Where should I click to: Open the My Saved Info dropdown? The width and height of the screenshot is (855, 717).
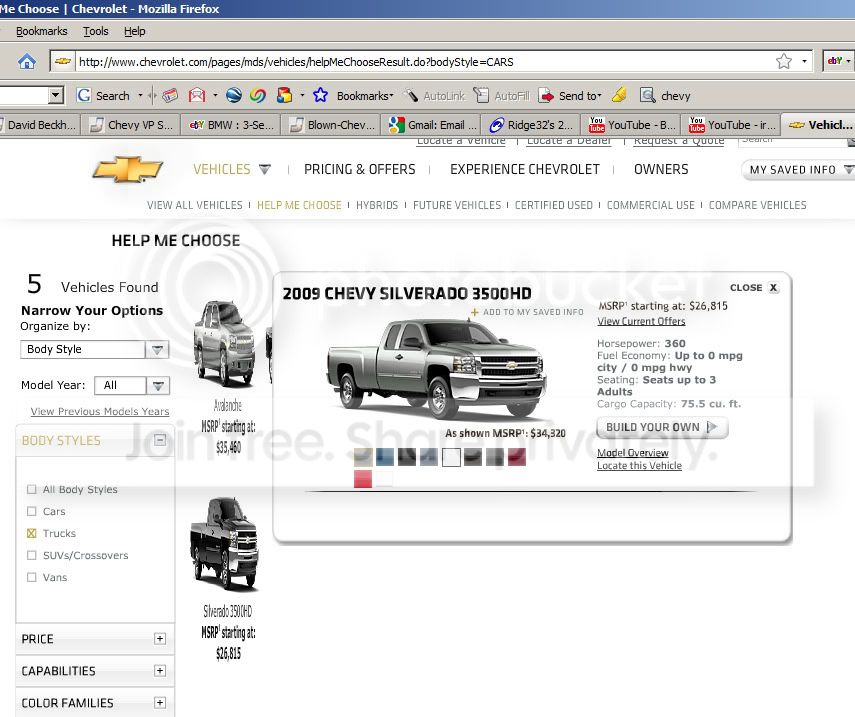[x=798, y=170]
